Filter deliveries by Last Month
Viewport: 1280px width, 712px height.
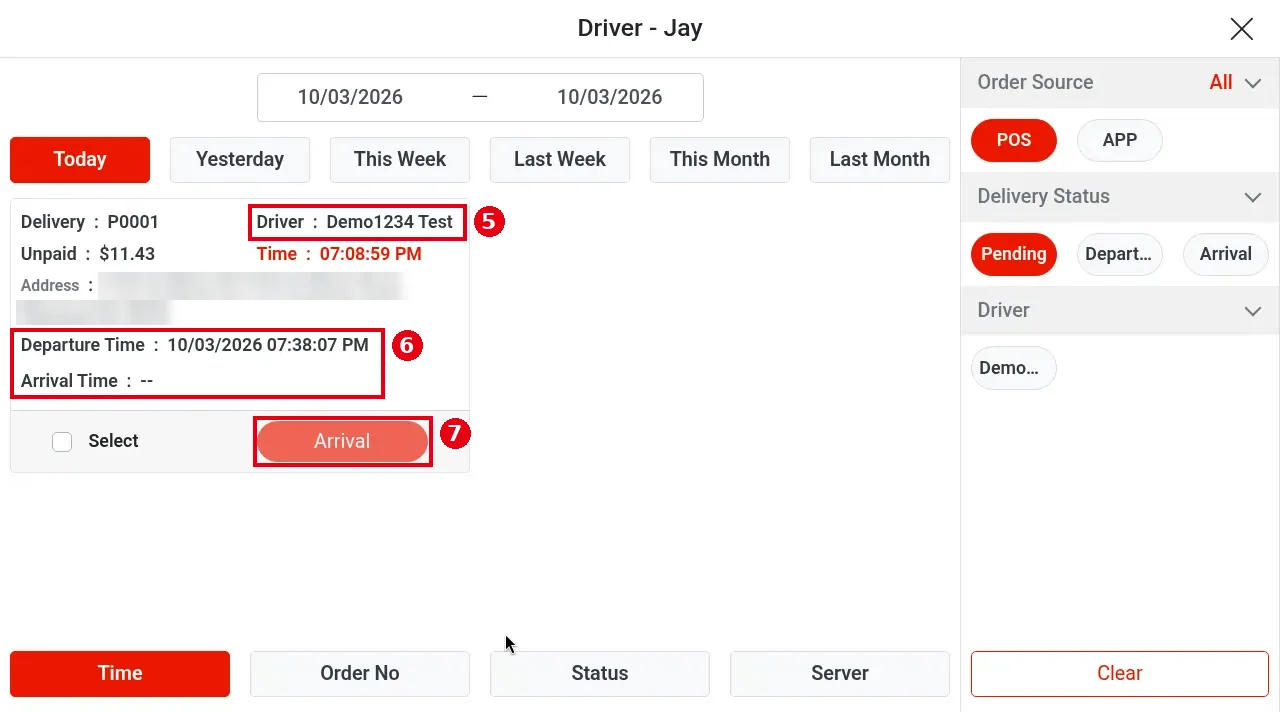880,160
